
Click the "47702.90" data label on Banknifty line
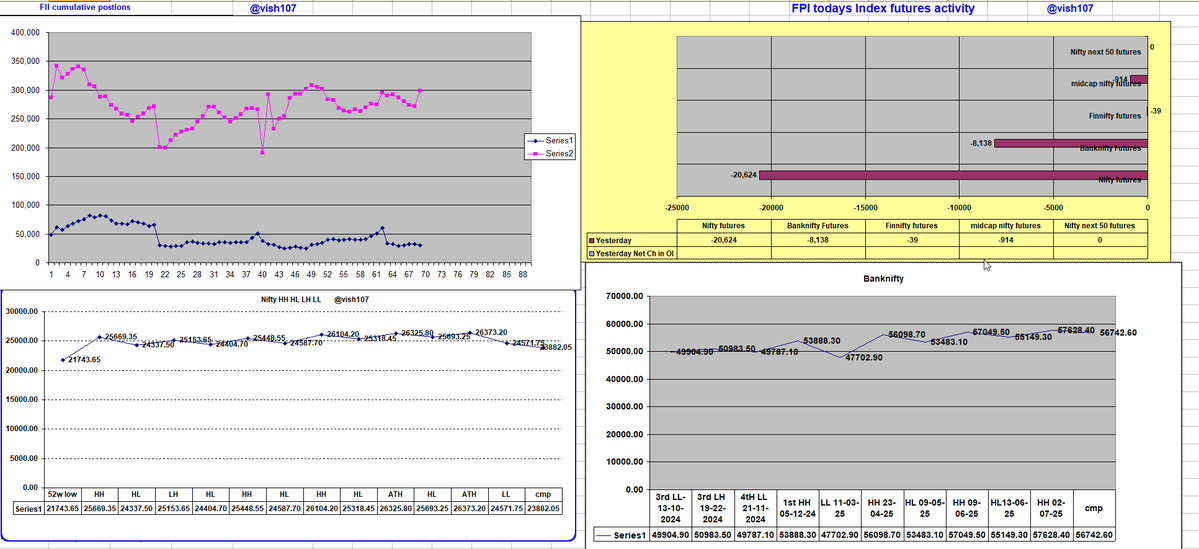pyautogui.click(x=863, y=357)
